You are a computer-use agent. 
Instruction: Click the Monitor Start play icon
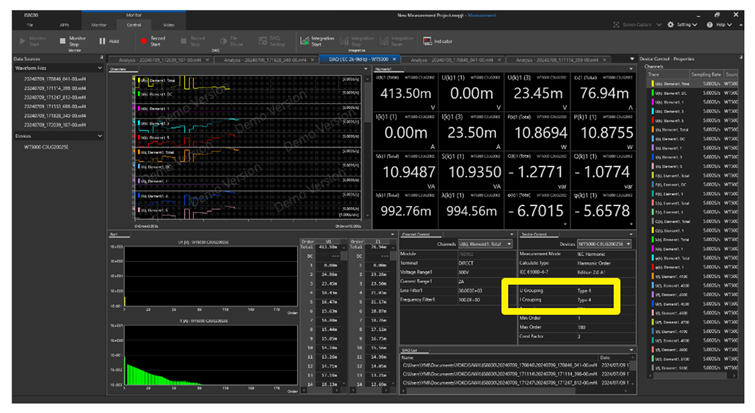23,41
